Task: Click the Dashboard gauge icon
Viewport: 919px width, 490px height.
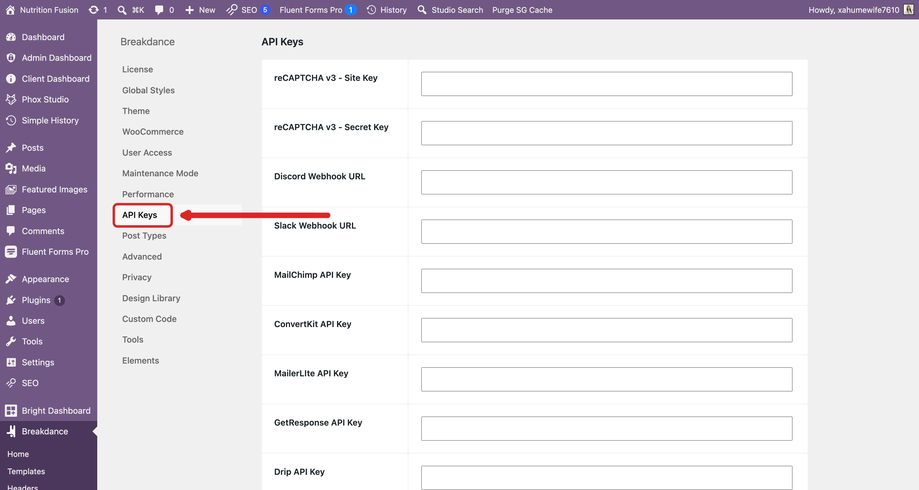Action: point(11,37)
